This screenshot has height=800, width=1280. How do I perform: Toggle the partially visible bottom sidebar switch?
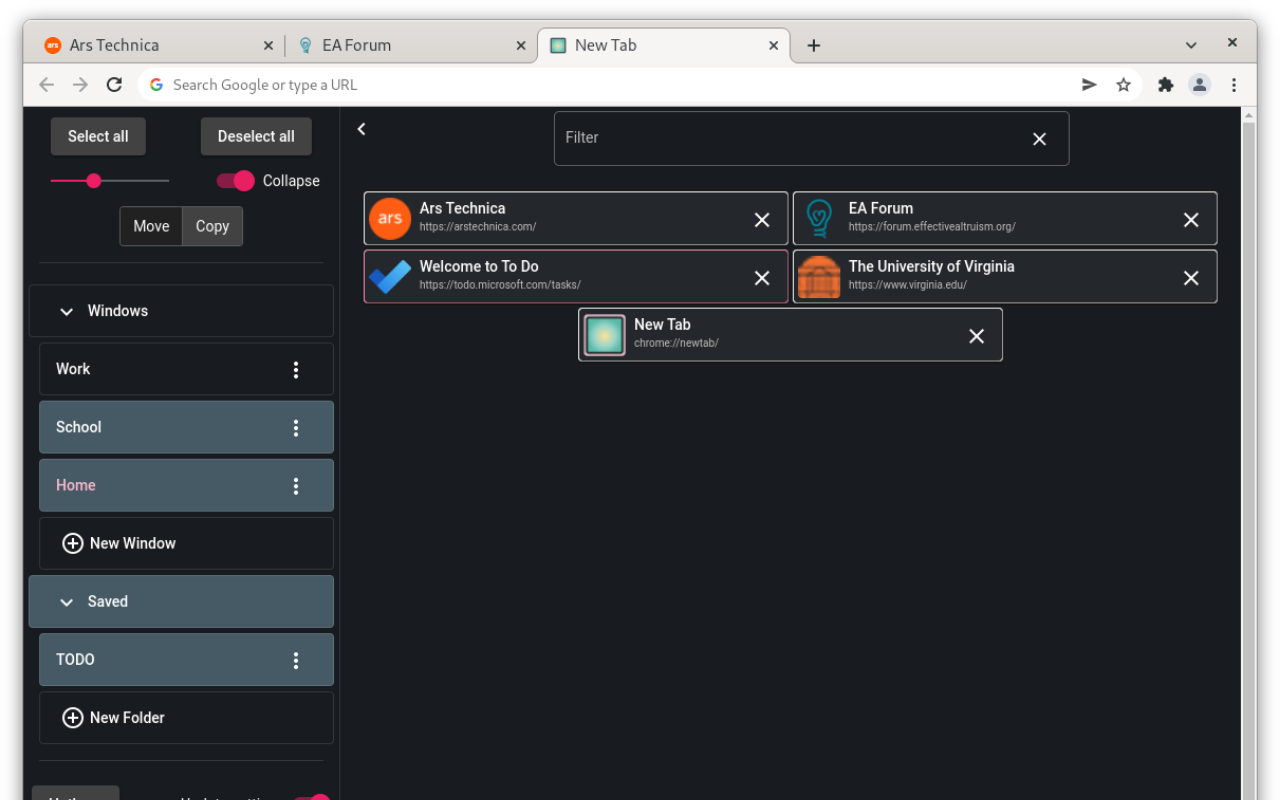pos(311,797)
